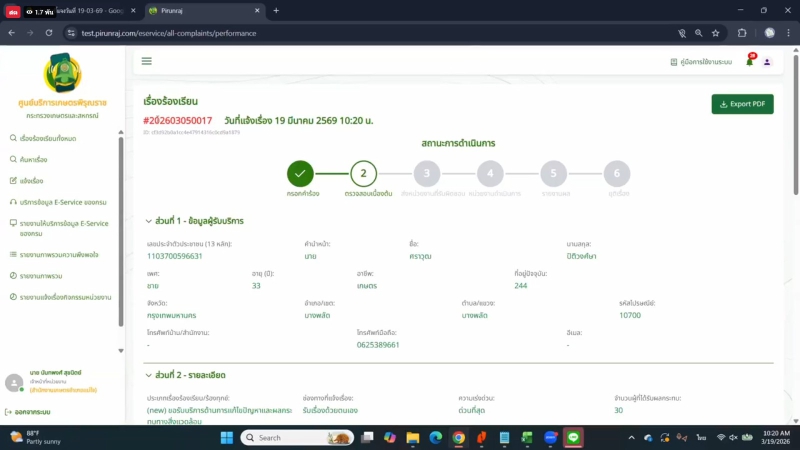Show hidden system tray icons chevron
Viewport: 800px width, 450px height.
[632, 437]
